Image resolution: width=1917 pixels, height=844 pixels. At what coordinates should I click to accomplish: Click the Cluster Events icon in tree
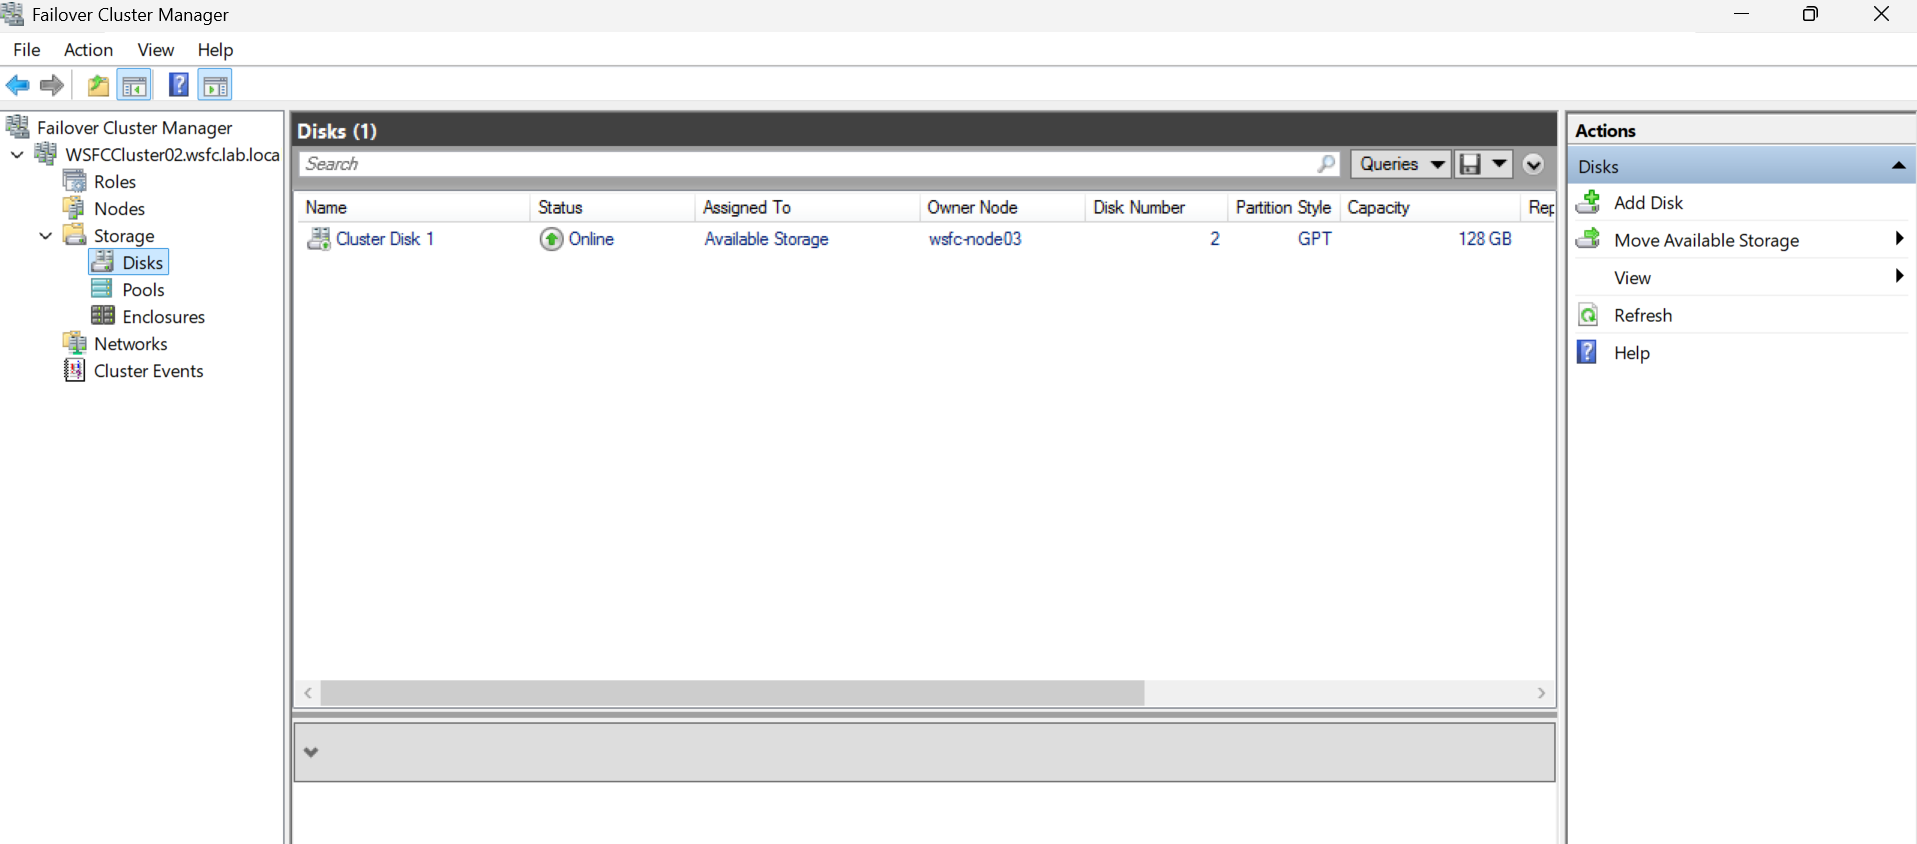pyautogui.click(x=74, y=370)
